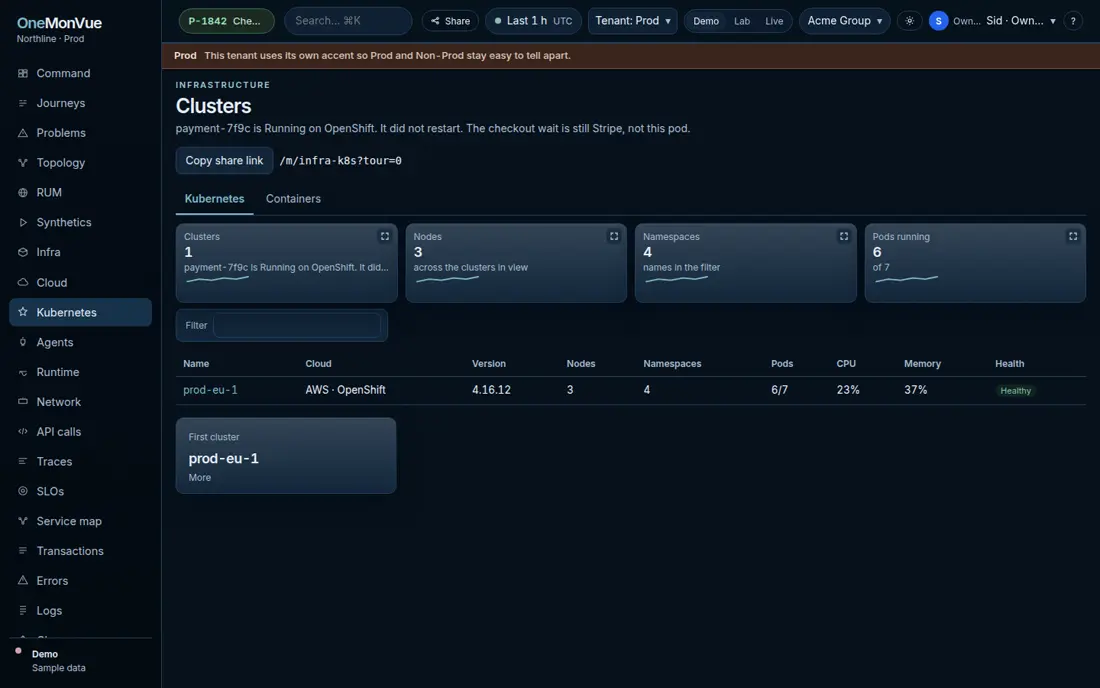Click the Journeys sidebar icon

coord(22,103)
